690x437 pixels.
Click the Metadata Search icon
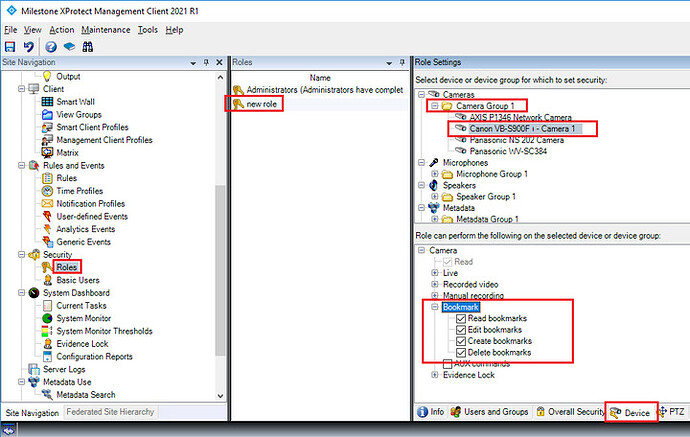click(x=47, y=395)
